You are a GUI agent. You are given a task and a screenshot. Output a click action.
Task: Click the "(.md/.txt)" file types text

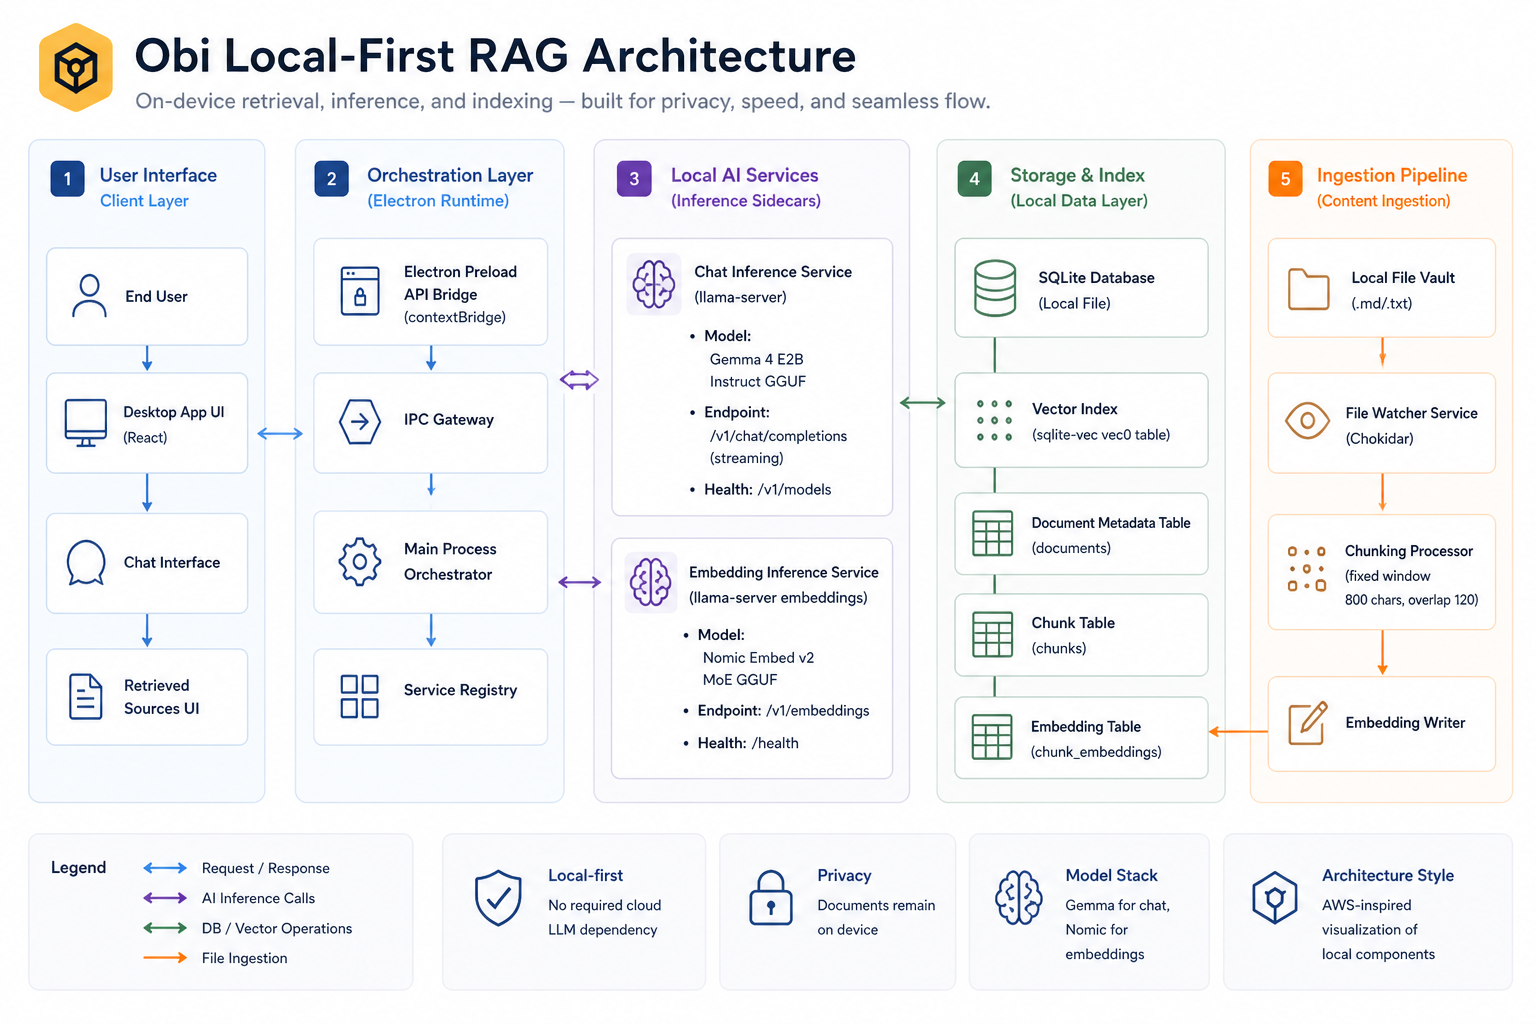coord(1381,303)
